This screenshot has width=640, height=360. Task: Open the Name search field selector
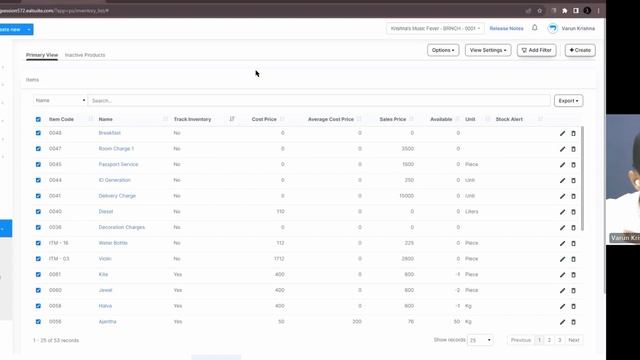tap(60, 100)
